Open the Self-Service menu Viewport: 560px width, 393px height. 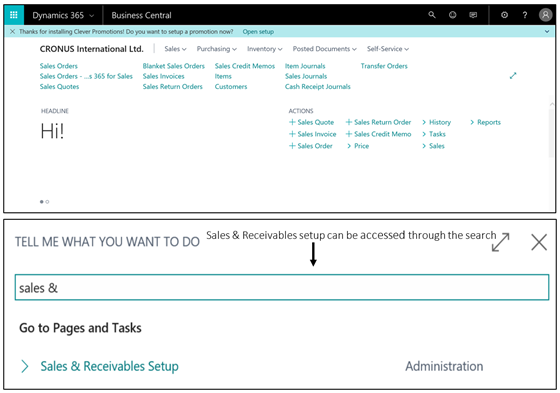(x=388, y=49)
